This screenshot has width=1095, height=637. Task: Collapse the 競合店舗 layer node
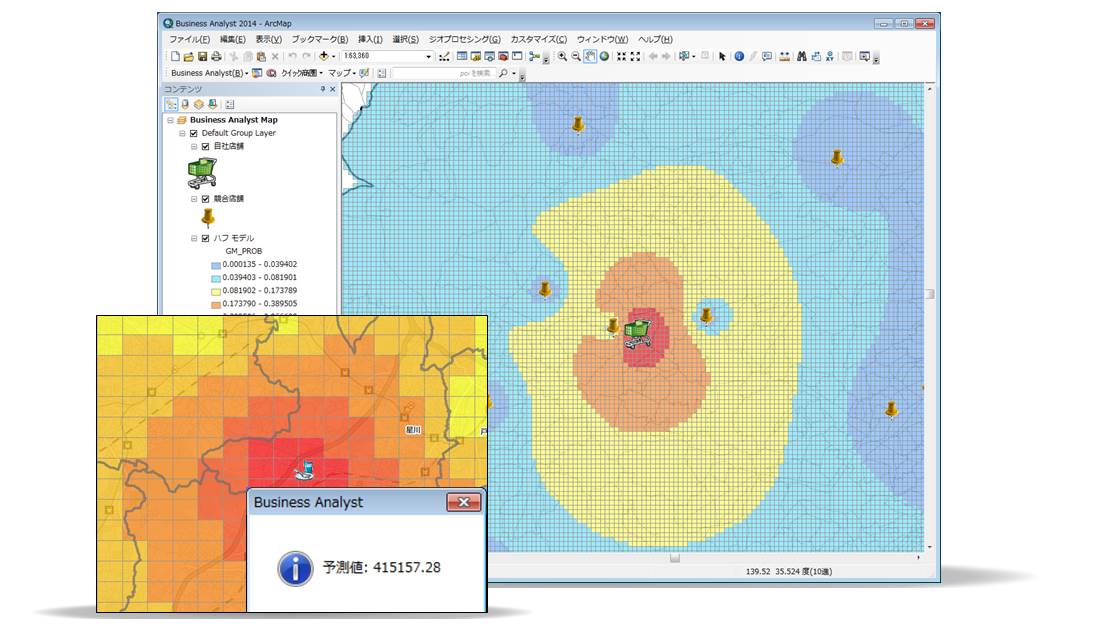click(x=194, y=199)
